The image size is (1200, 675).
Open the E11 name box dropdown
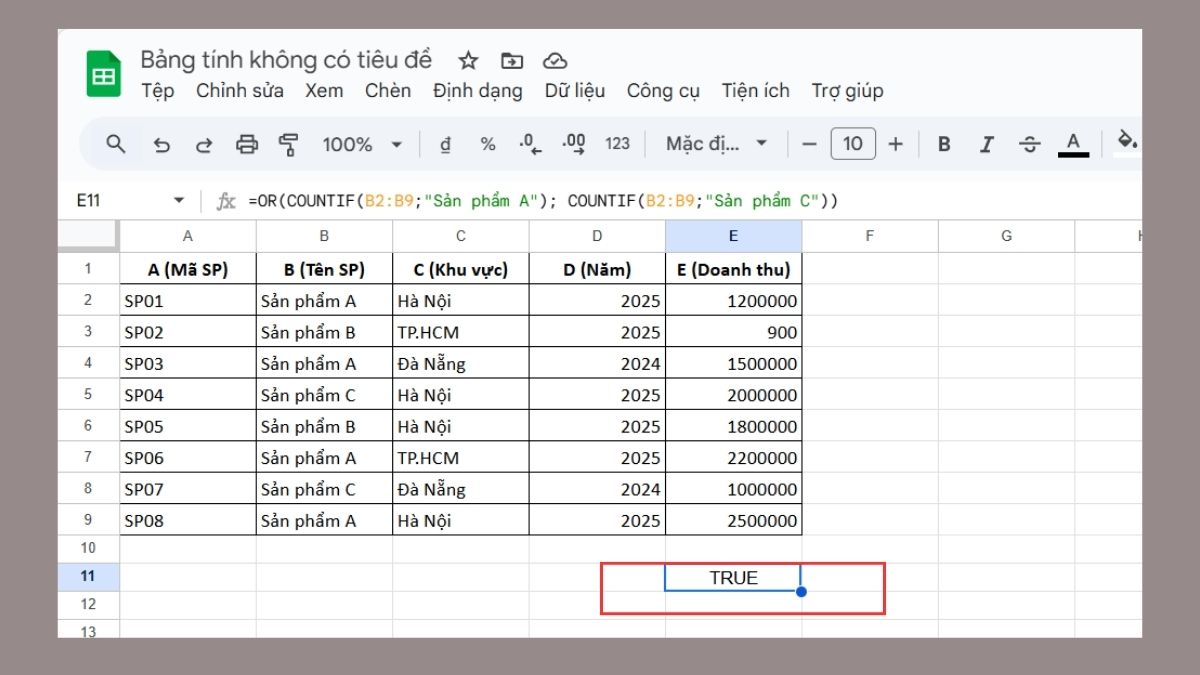click(x=179, y=201)
